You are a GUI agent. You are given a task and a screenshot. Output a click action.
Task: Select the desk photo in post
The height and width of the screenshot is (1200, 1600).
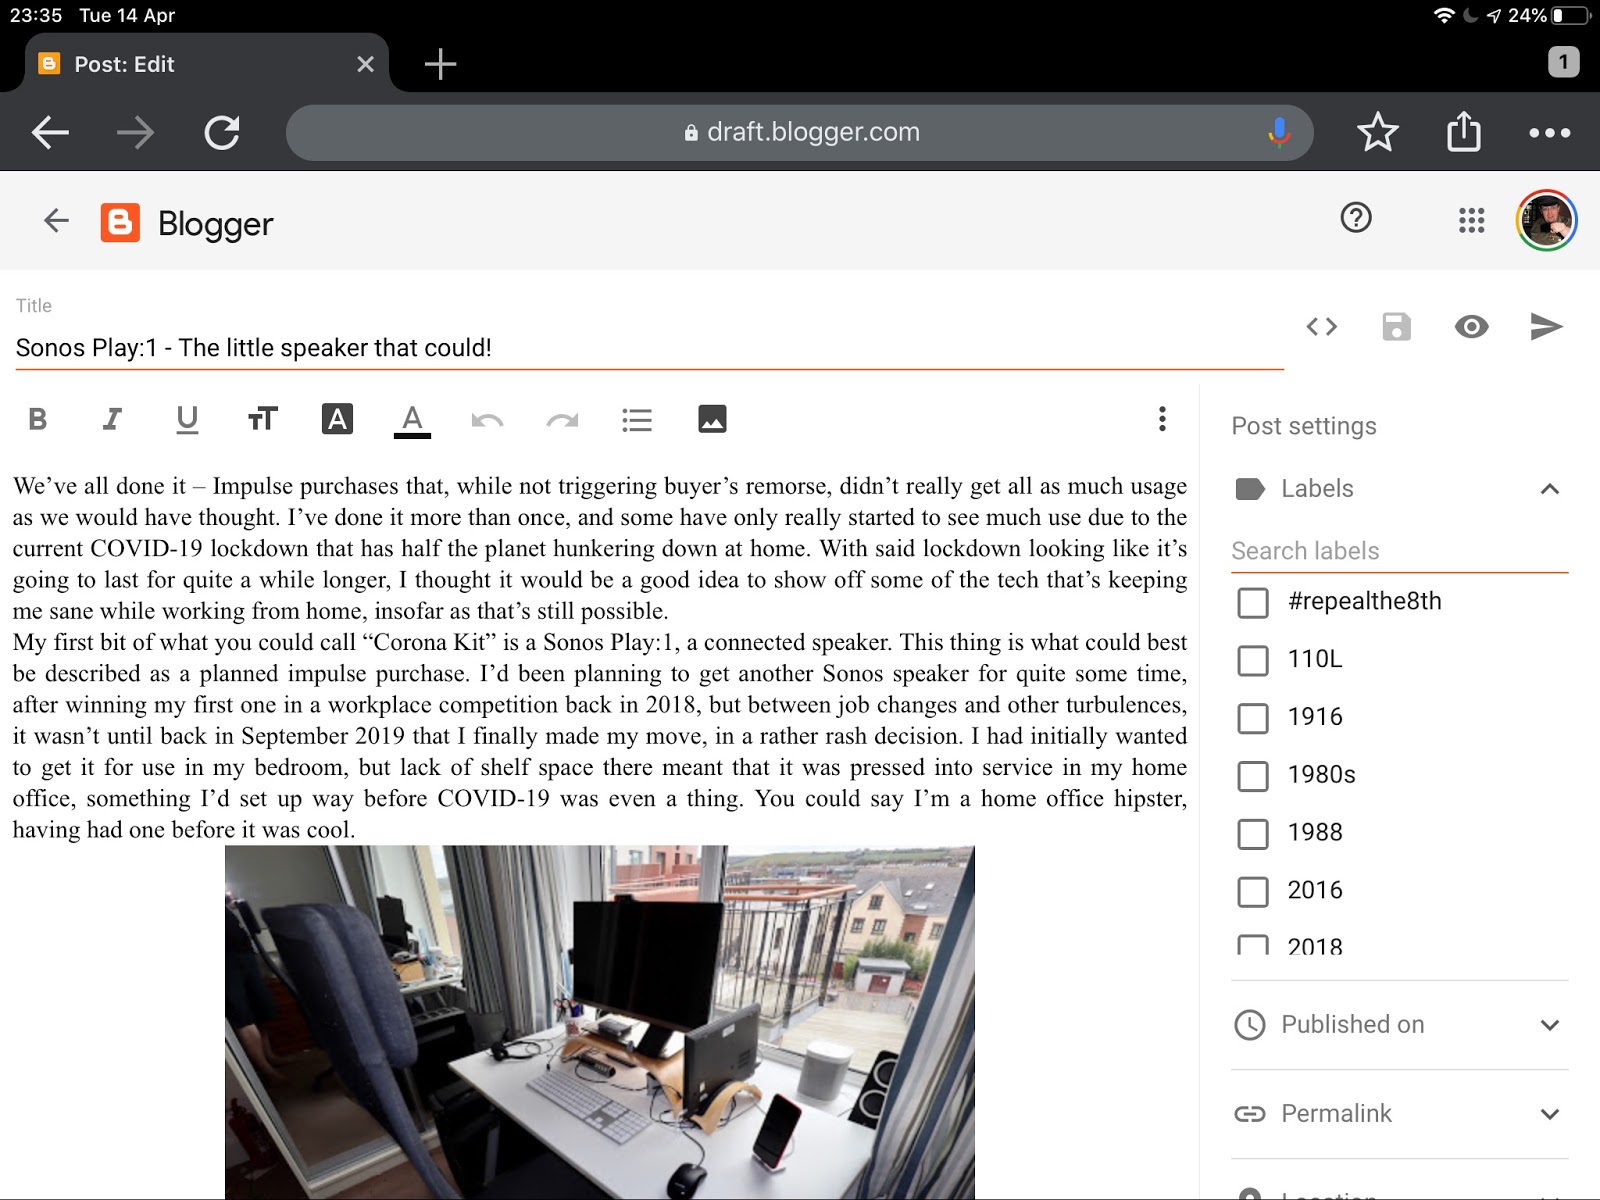600,1022
